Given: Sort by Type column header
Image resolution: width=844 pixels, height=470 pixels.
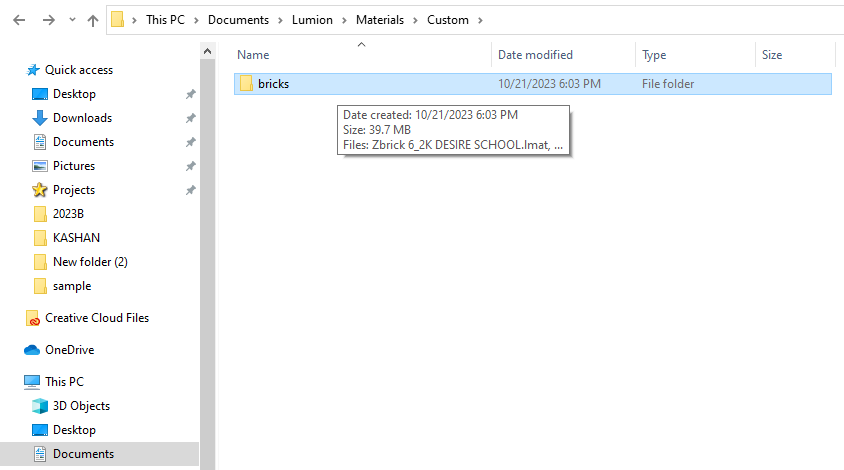Looking at the screenshot, I should click(654, 55).
